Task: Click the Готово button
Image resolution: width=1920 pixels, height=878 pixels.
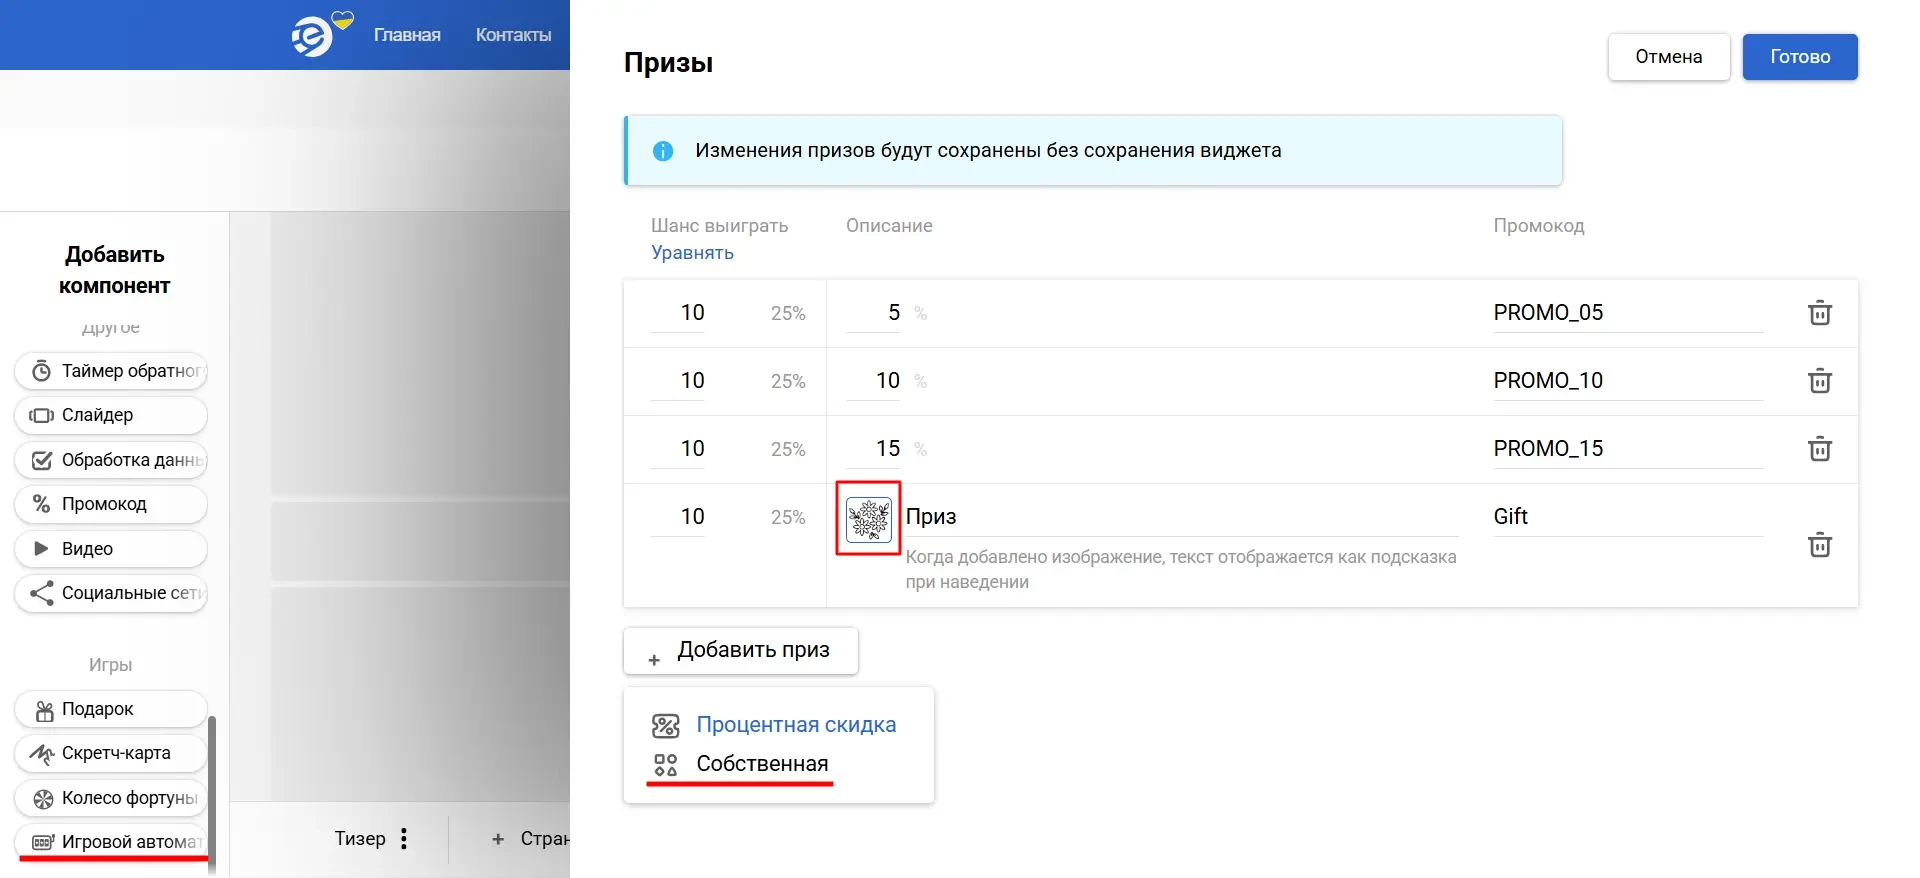Action: click(1799, 57)
